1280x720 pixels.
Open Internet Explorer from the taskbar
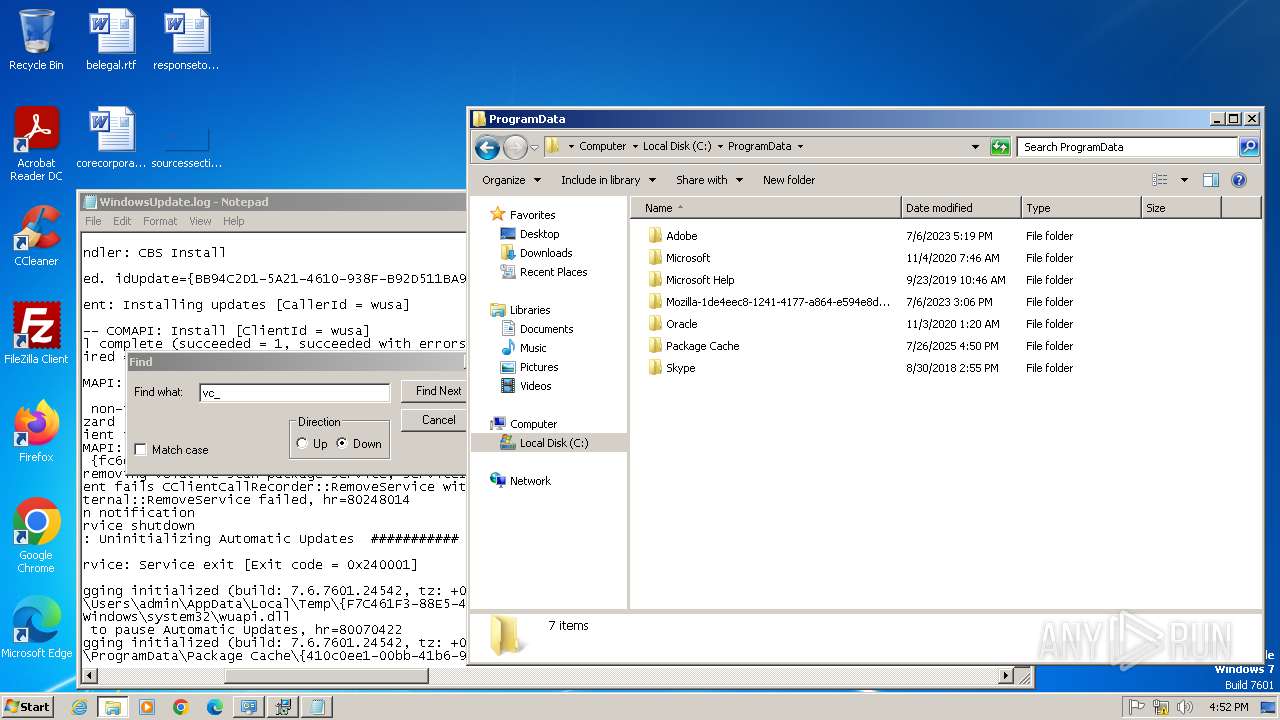tap(79, 707)
